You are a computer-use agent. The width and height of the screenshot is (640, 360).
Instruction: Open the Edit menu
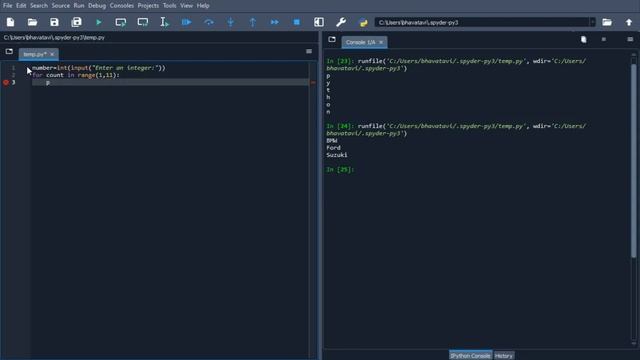pos(21,6)
